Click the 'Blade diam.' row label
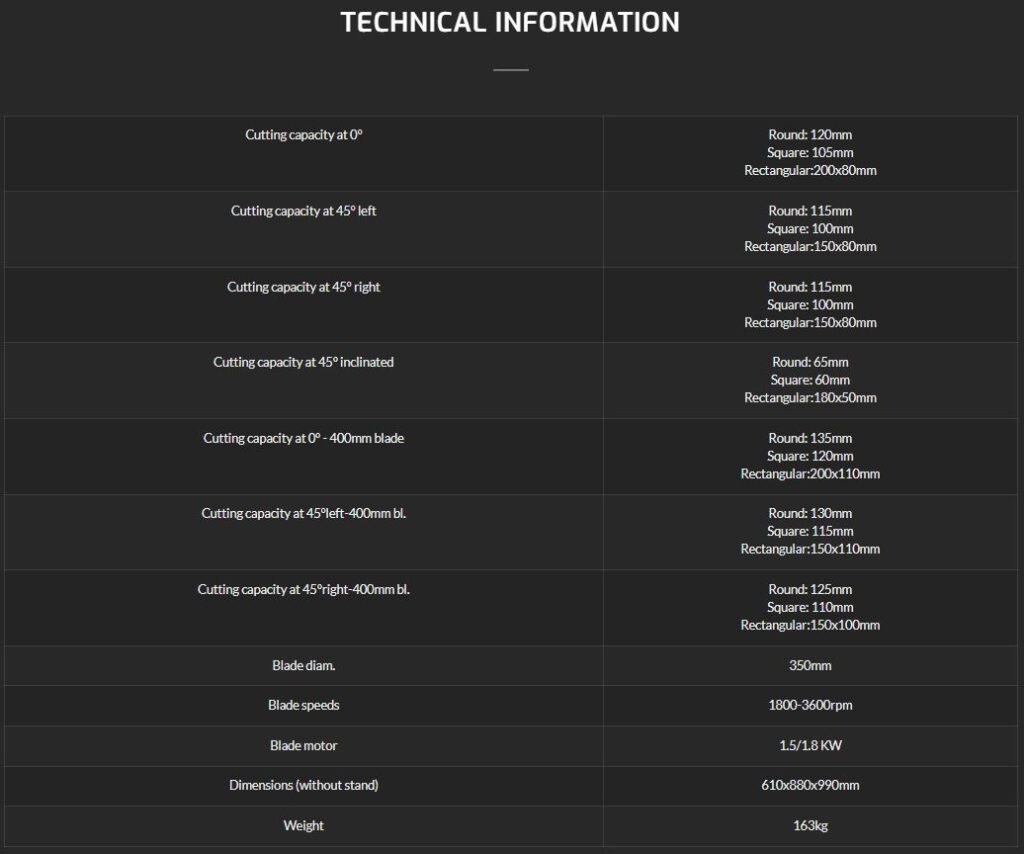Image resolution: width=1024 pixels, height=854 pixels. coord(304,665)
